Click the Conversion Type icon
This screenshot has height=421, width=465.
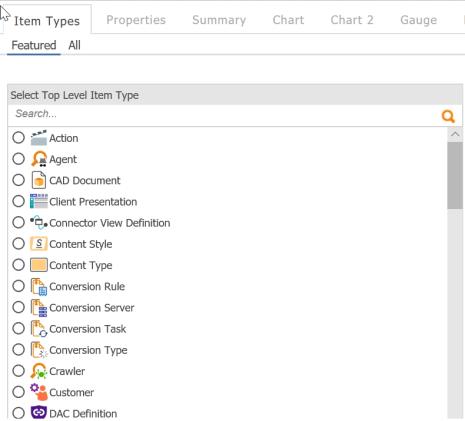[x=39, y=350]
